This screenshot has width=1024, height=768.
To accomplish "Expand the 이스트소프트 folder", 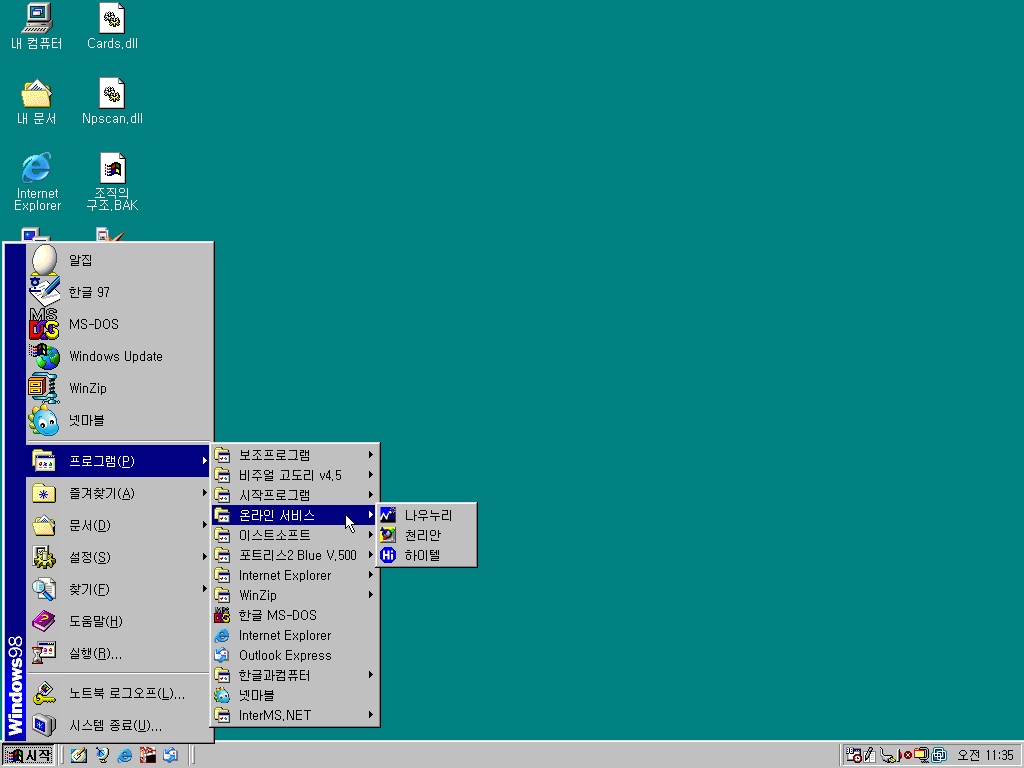I will [295, 535].
